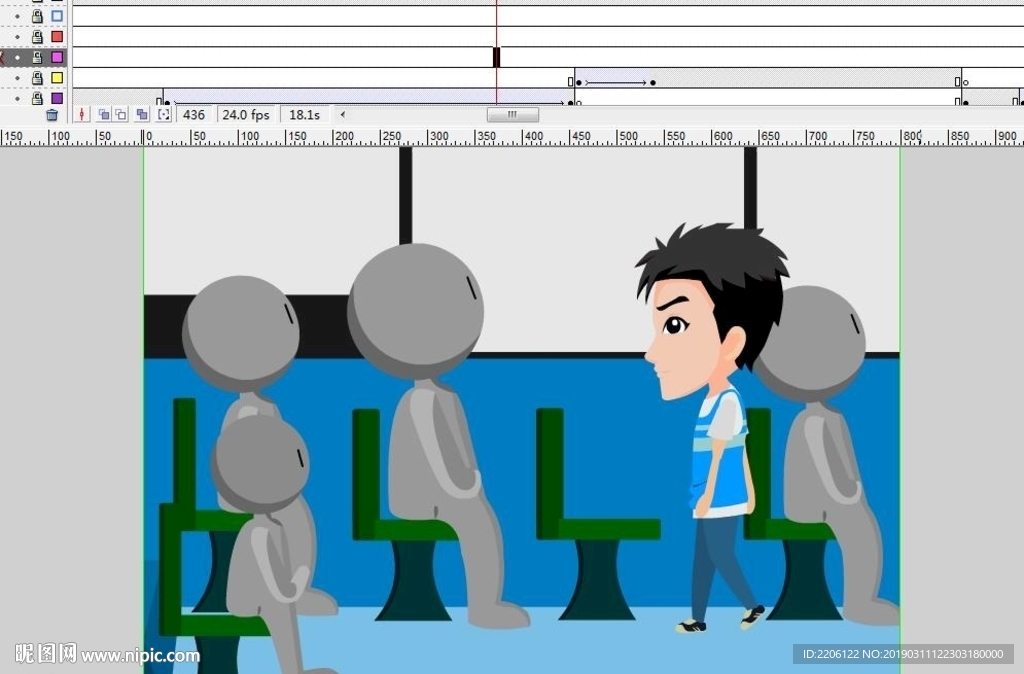This screenshot has height=674, width=1024.
Task: Click the hollow blue outline swatch
Action: [x=57, y=16]
